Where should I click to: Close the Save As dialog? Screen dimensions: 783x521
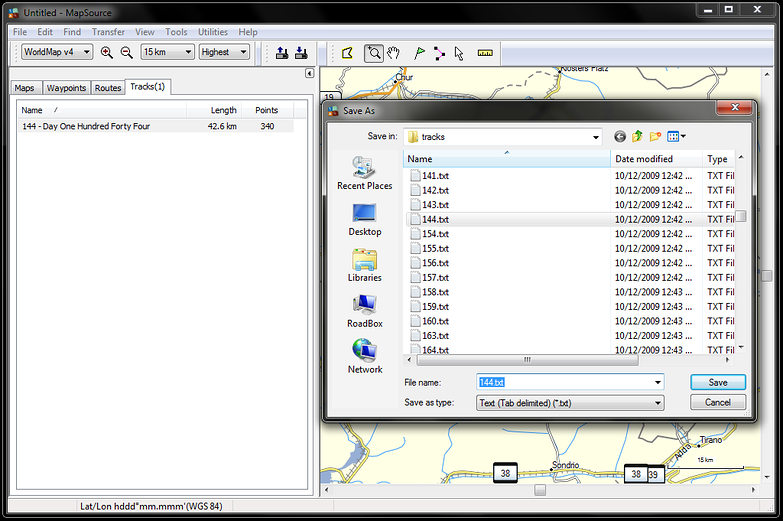click(x=734, y=107)
